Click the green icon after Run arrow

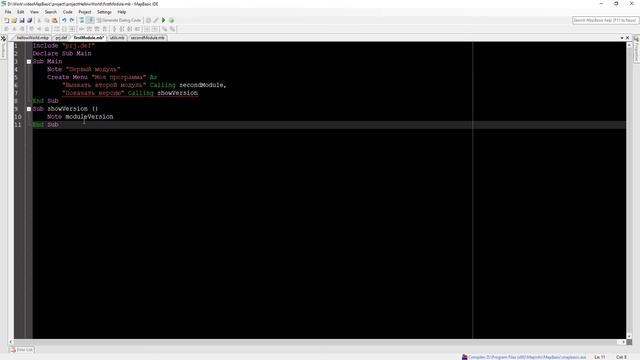pyautogui.click(x=171, y=20)
